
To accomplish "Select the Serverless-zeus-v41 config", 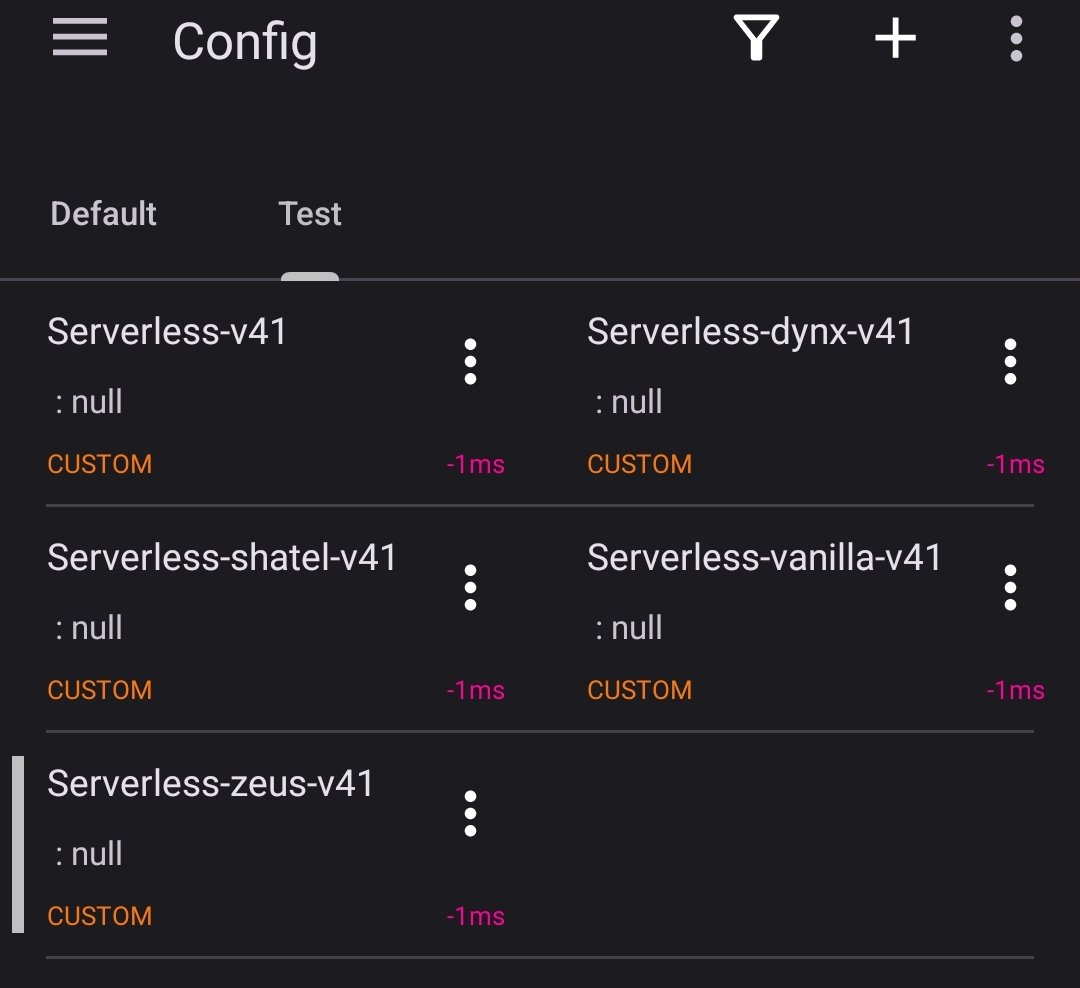I will coord(210,784).
